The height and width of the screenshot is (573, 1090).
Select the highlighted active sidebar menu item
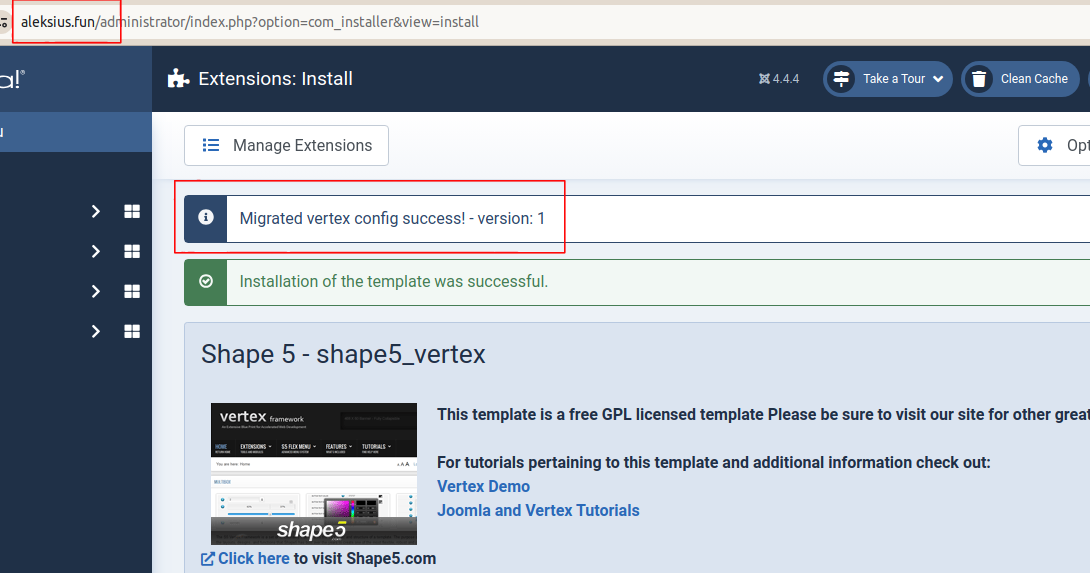coord(75,132)
